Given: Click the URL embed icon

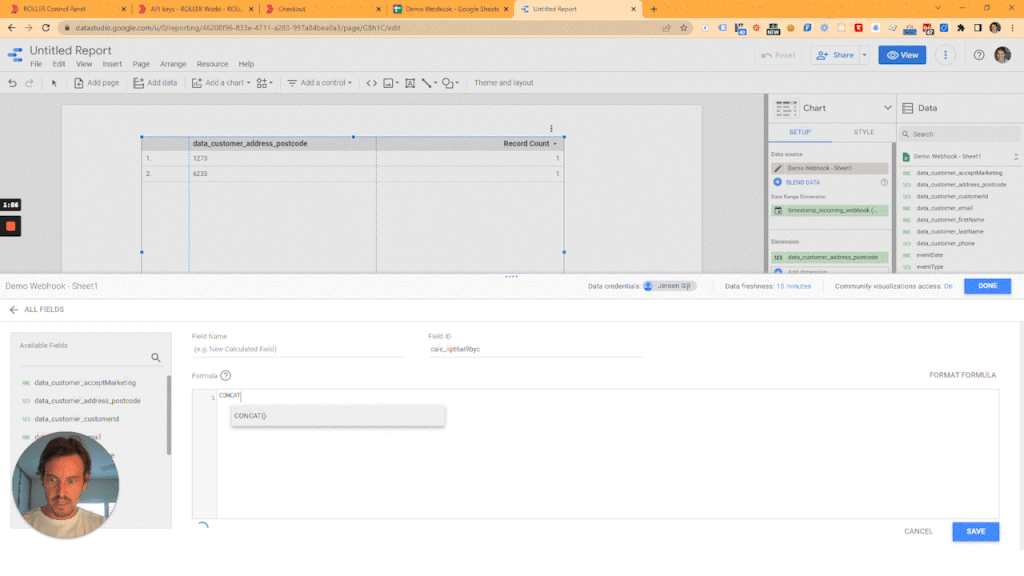Looking at the screenshot, I should [x=371, y=83].
